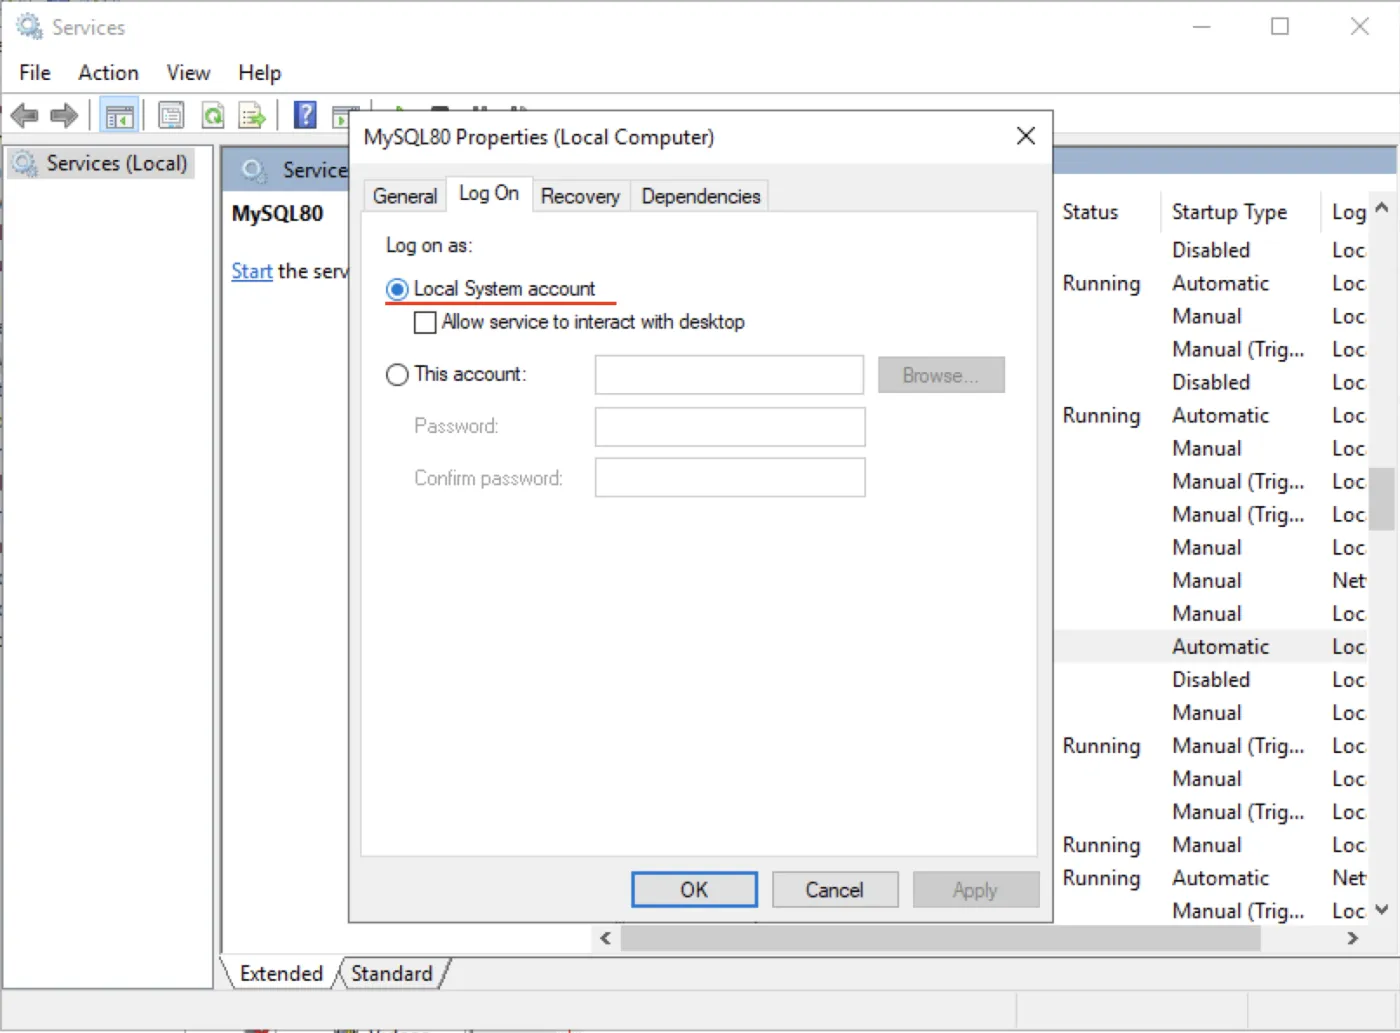
Task: Open the Action menu
Action: click(x=108, y=73)
